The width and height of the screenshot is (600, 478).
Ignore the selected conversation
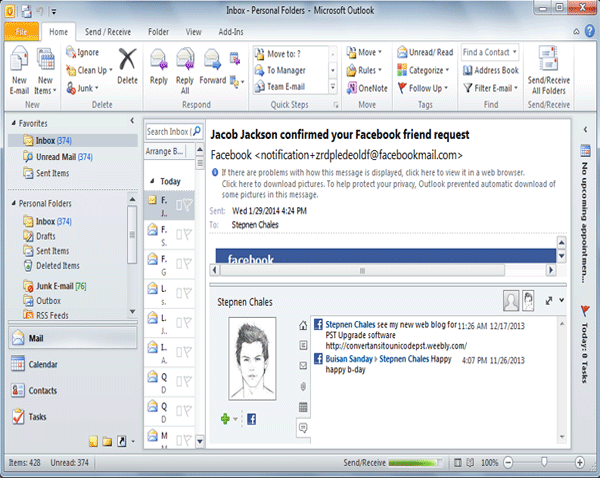(x=83, y=52)
